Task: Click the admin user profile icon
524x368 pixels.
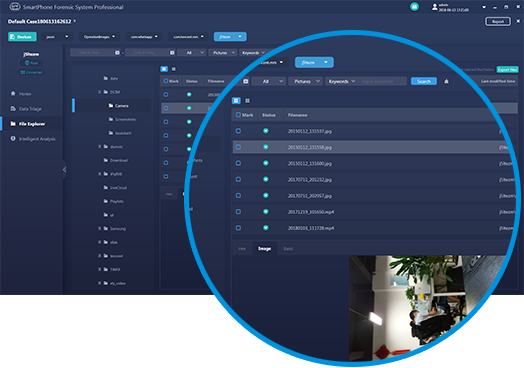Action: (x=434, y=7)
